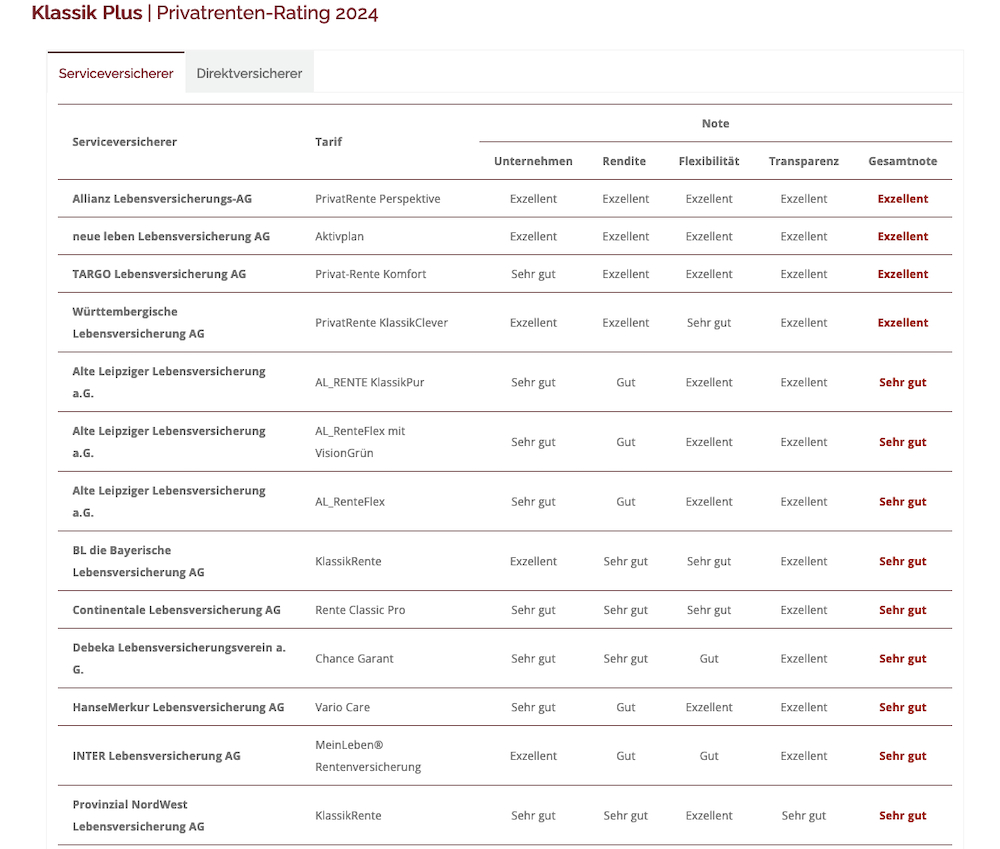
Task: Select INTER Lebensversicherung AG
Action: coord(156,756)
